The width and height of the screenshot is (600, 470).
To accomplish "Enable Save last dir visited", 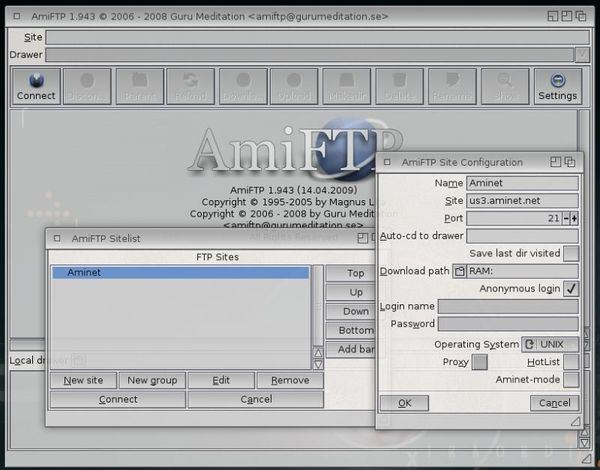I will click(x=571, y=254).
